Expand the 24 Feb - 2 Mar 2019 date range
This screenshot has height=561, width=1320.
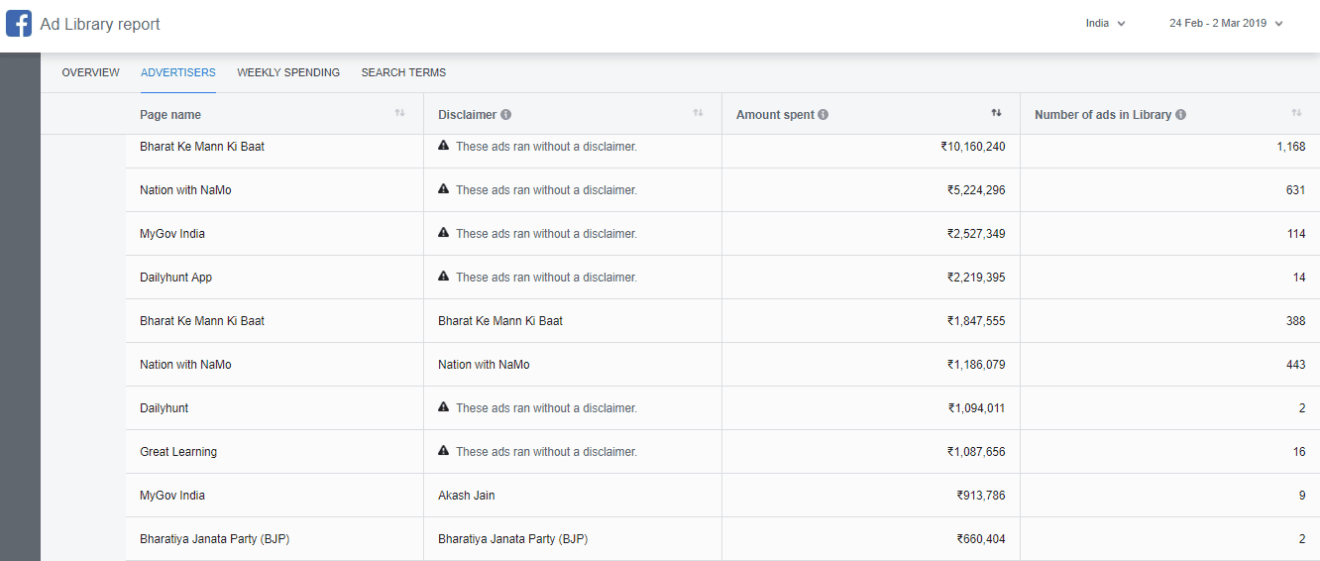1225,23
